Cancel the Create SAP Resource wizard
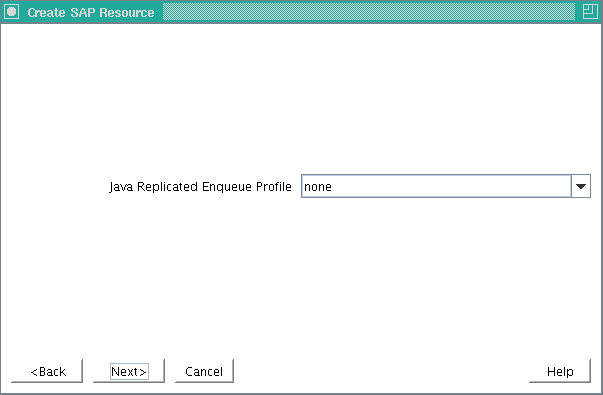Screen dimensions: 603x395 tap(204, 371)
